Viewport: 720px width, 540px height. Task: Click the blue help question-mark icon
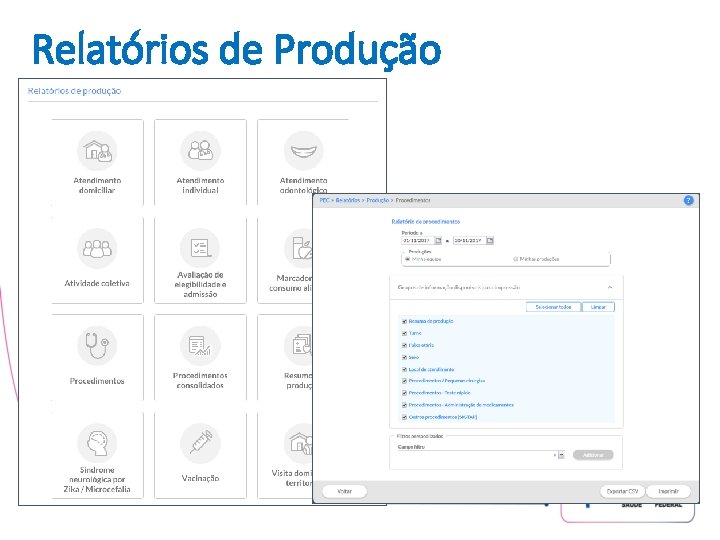point(688,200)
